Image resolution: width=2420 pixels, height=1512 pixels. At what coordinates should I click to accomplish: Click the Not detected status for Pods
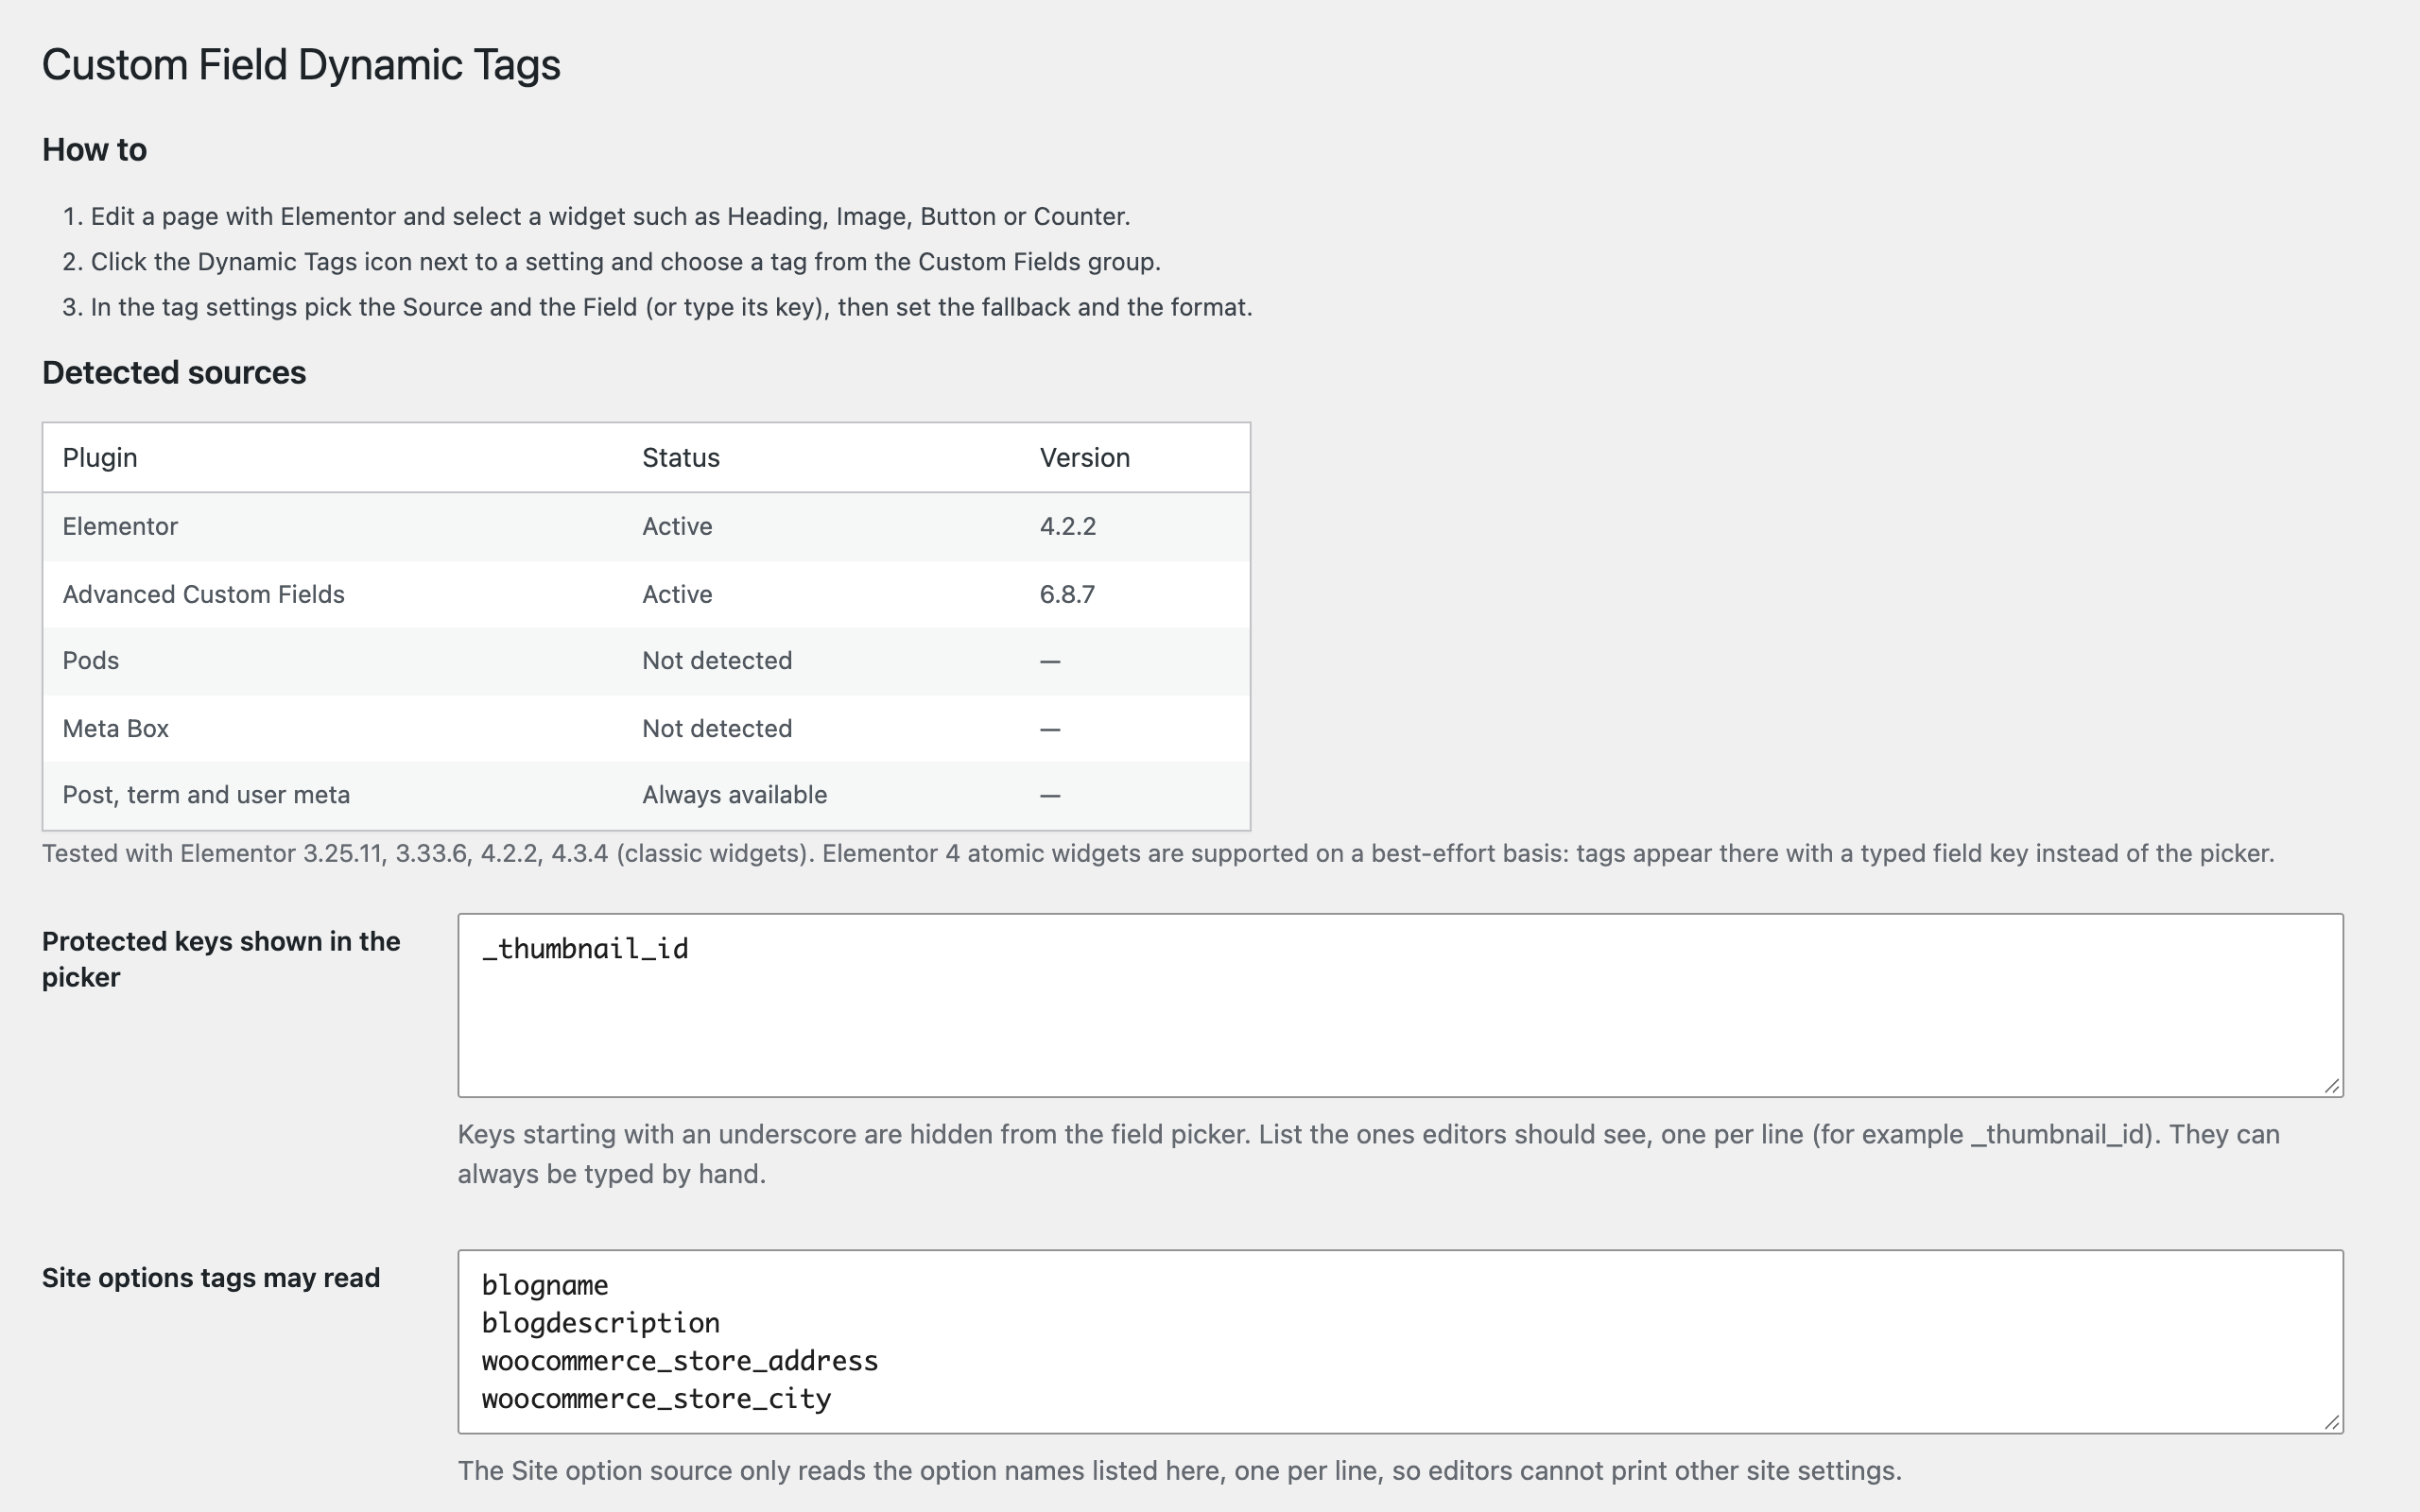click(x=717, y=661)
